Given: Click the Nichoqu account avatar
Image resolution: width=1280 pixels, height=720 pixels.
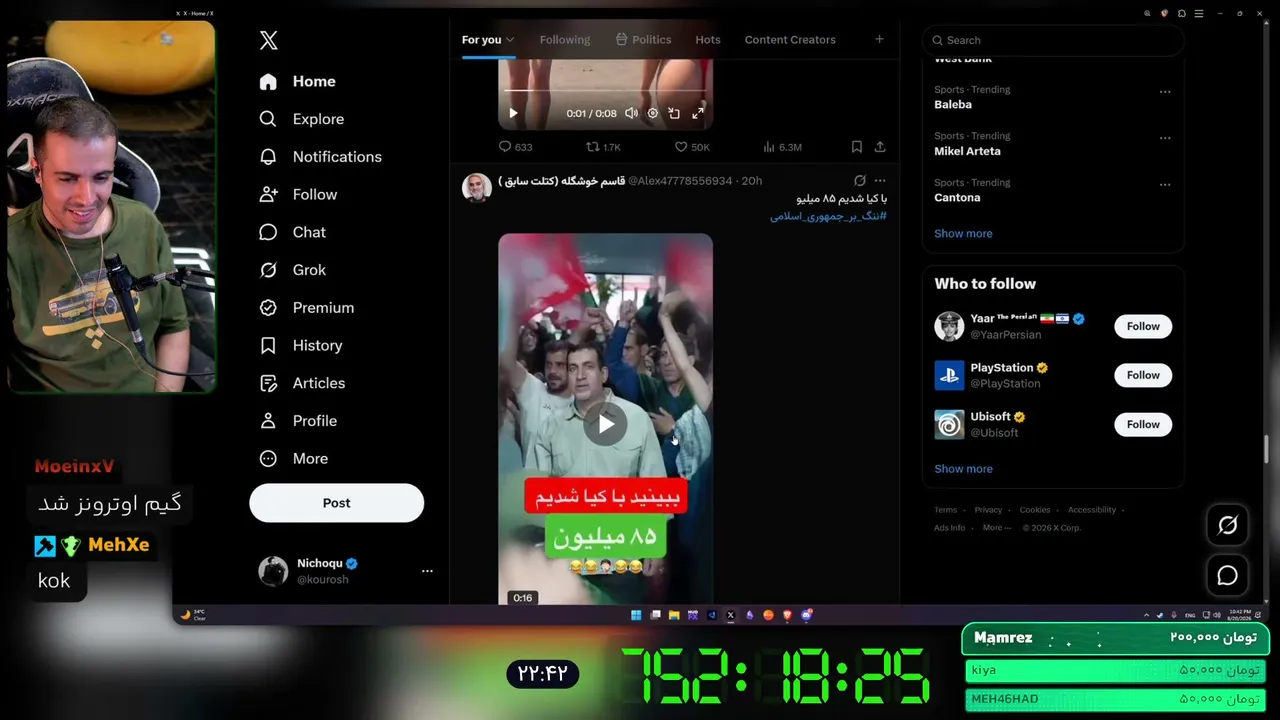Looking at the screenshot, I should point(273,571).
